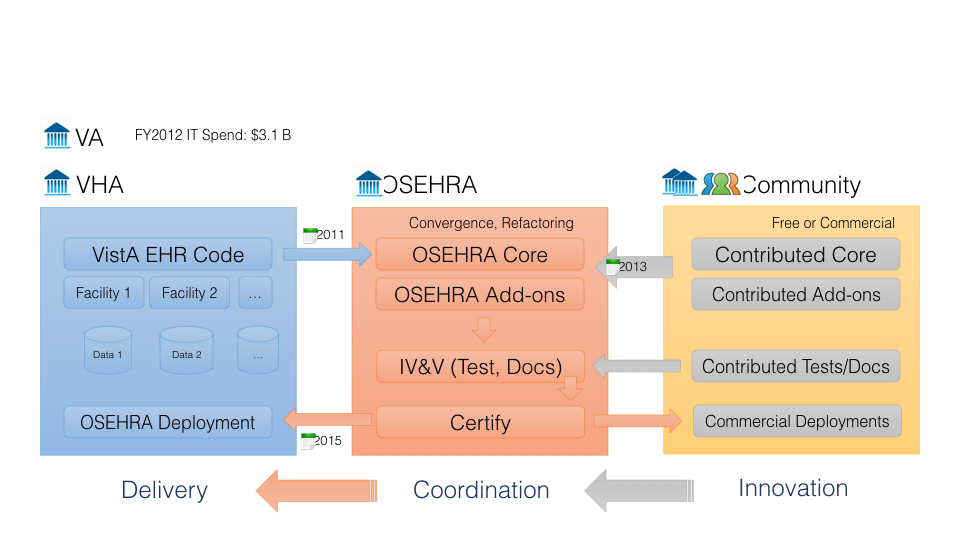The image size is (960, 540).
Task: Select the OSEHRA Core box
Action: pyautogui.click(x=480, y=254)
